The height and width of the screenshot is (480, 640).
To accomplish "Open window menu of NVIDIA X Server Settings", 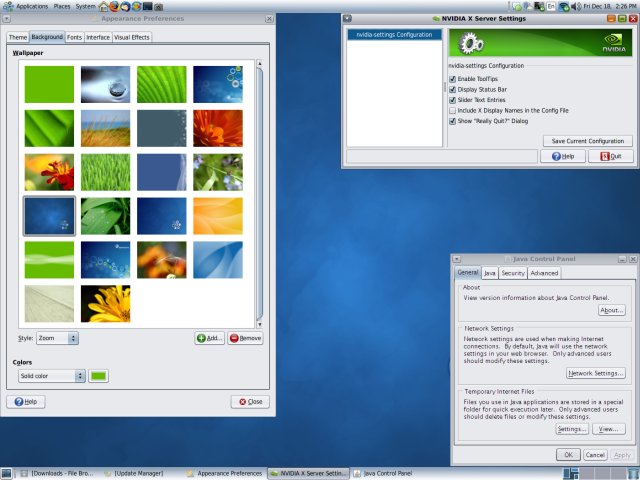I will 347,18.
